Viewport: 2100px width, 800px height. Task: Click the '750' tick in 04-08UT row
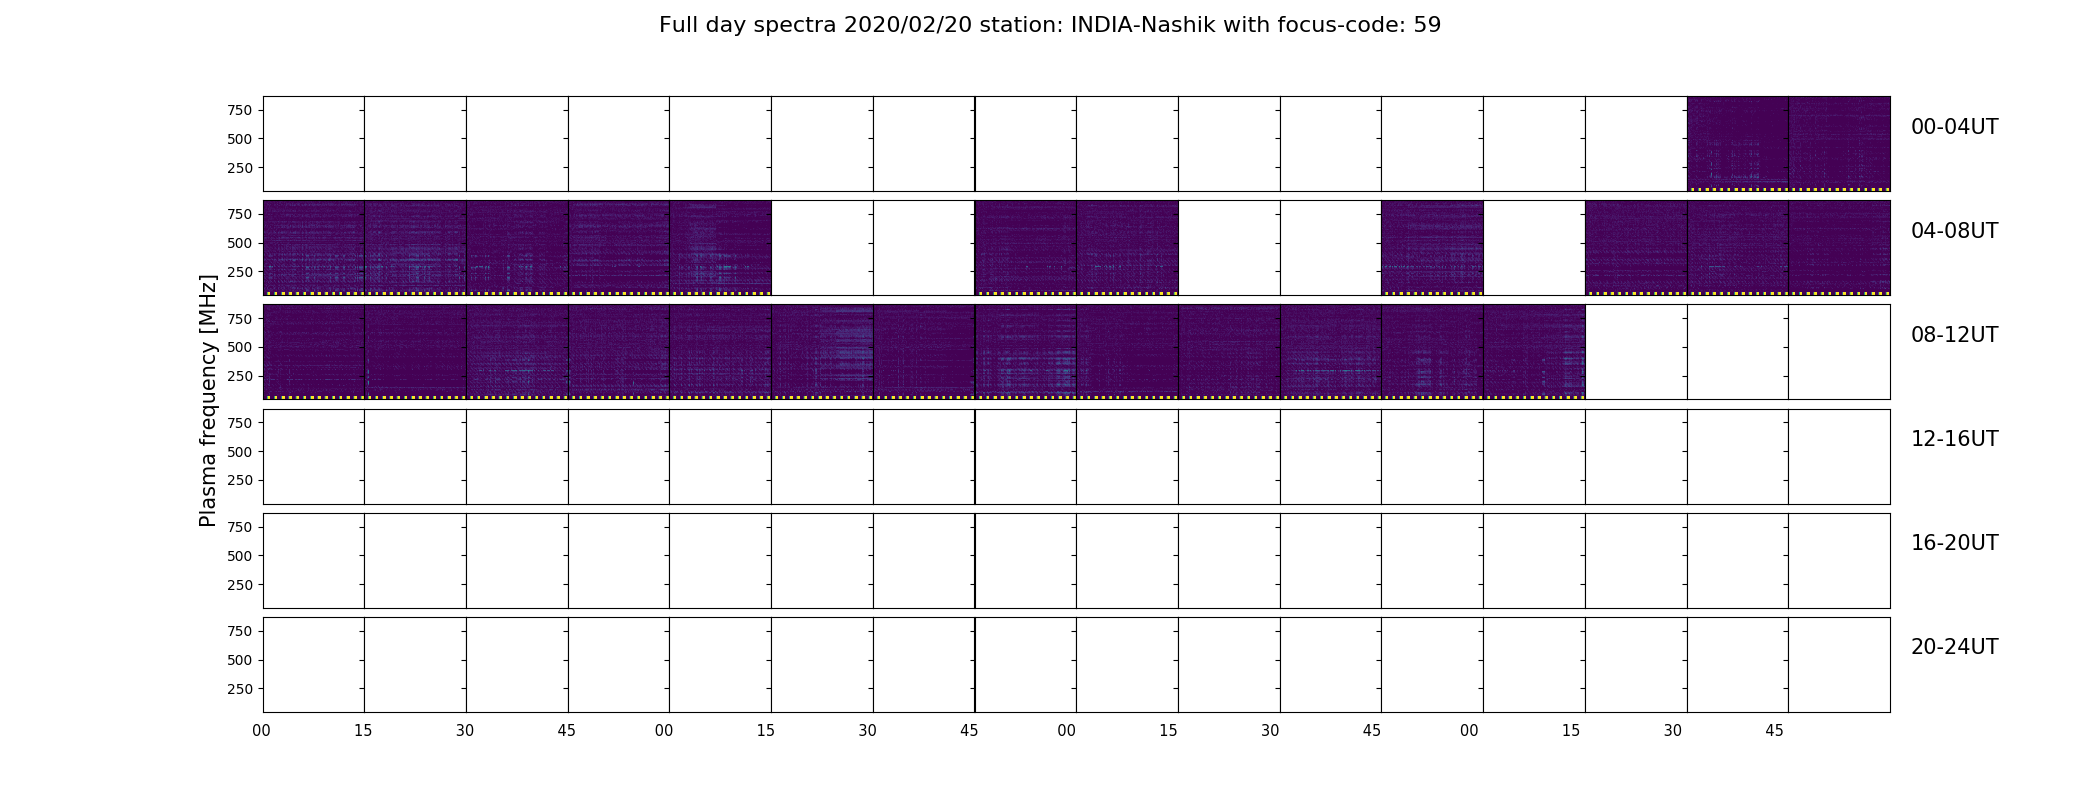(x=240, y=214)
